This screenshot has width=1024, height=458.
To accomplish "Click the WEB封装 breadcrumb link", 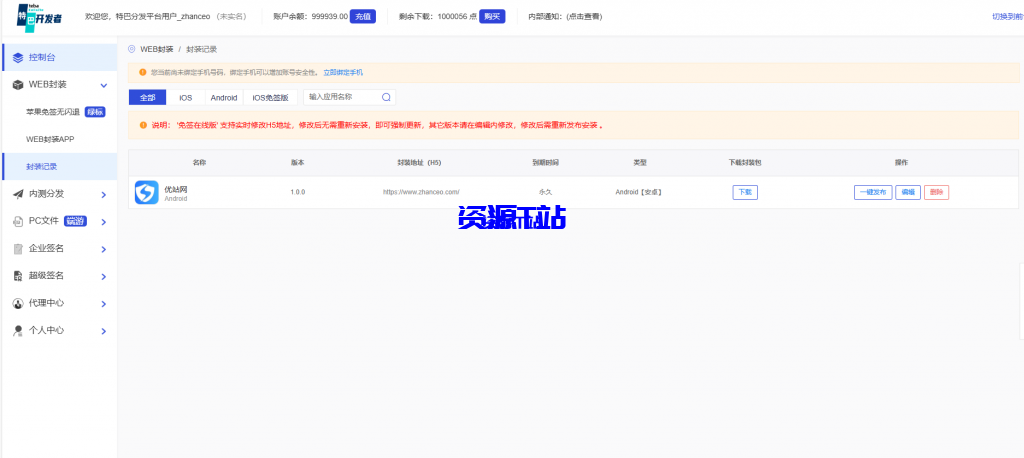I will [x=156, y=49].
